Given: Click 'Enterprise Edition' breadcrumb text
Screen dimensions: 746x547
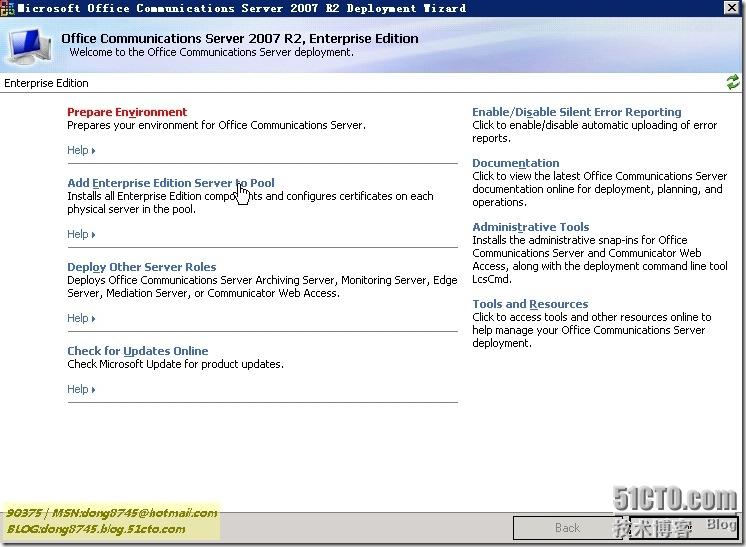Looking at the screenshot, I should [x=46, y=83].
